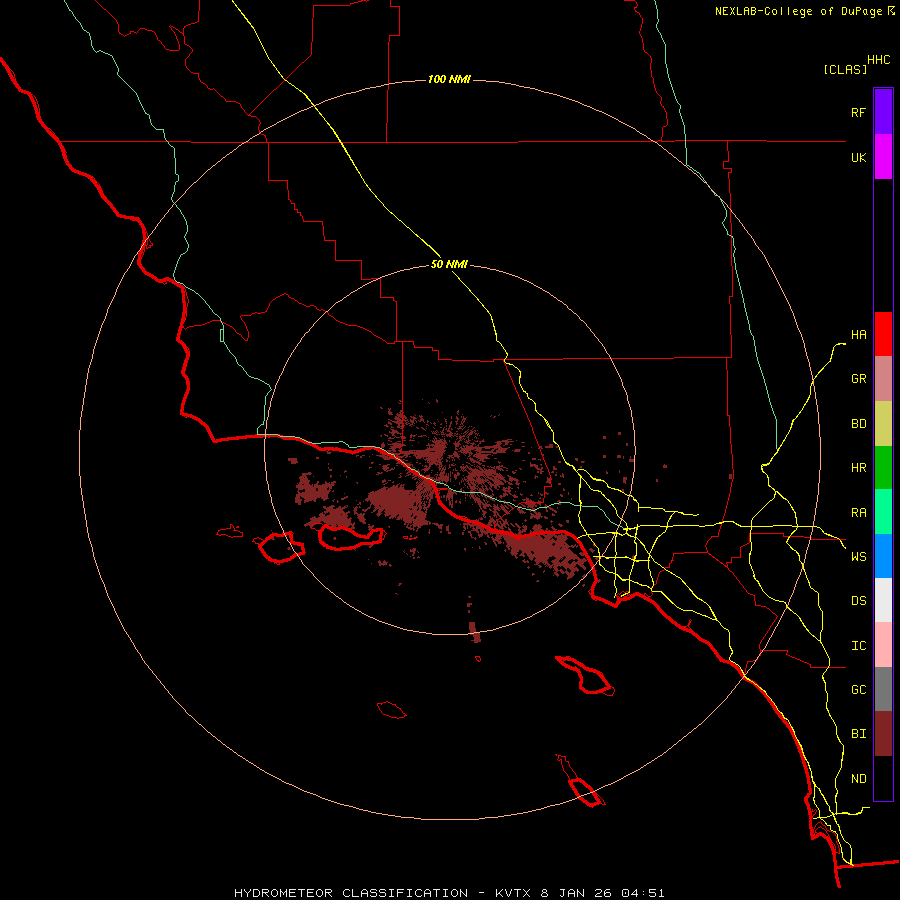Image resolution: width=900 pixels, height=900 pixels.
Task: Click the BD yellow legend swatch
Action: (x=883, y=424)
